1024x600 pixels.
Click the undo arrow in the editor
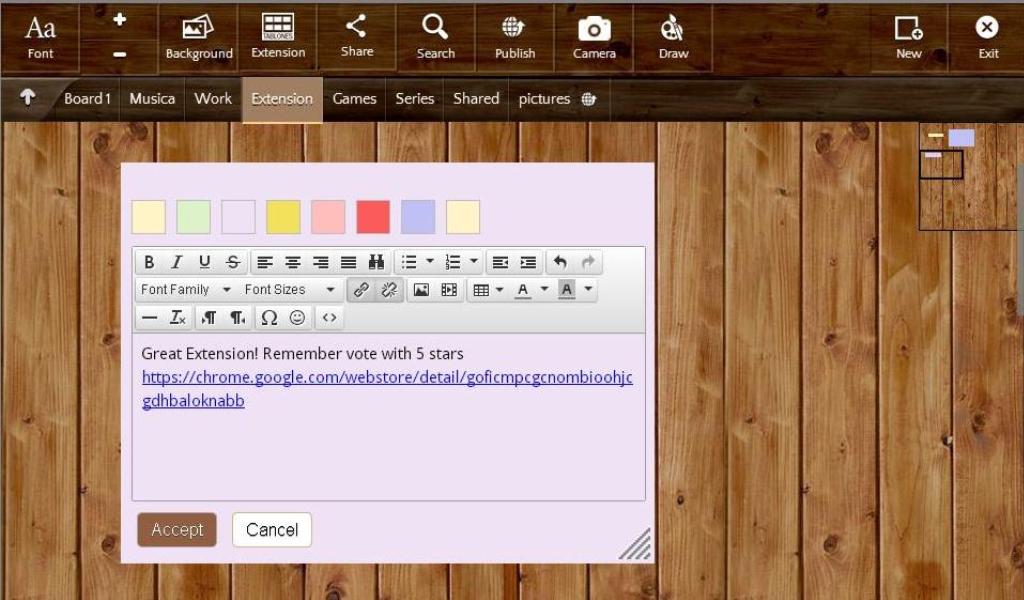(x=560, y=262)
